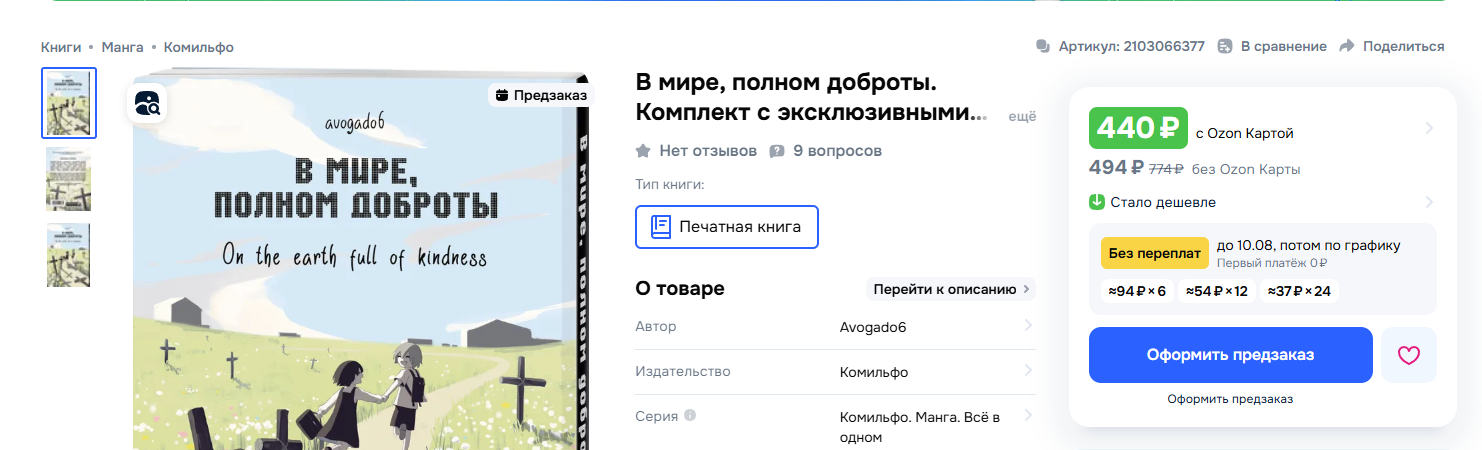
Task: Click the product title В мире, полном доброты
Action: pos(811,96)
